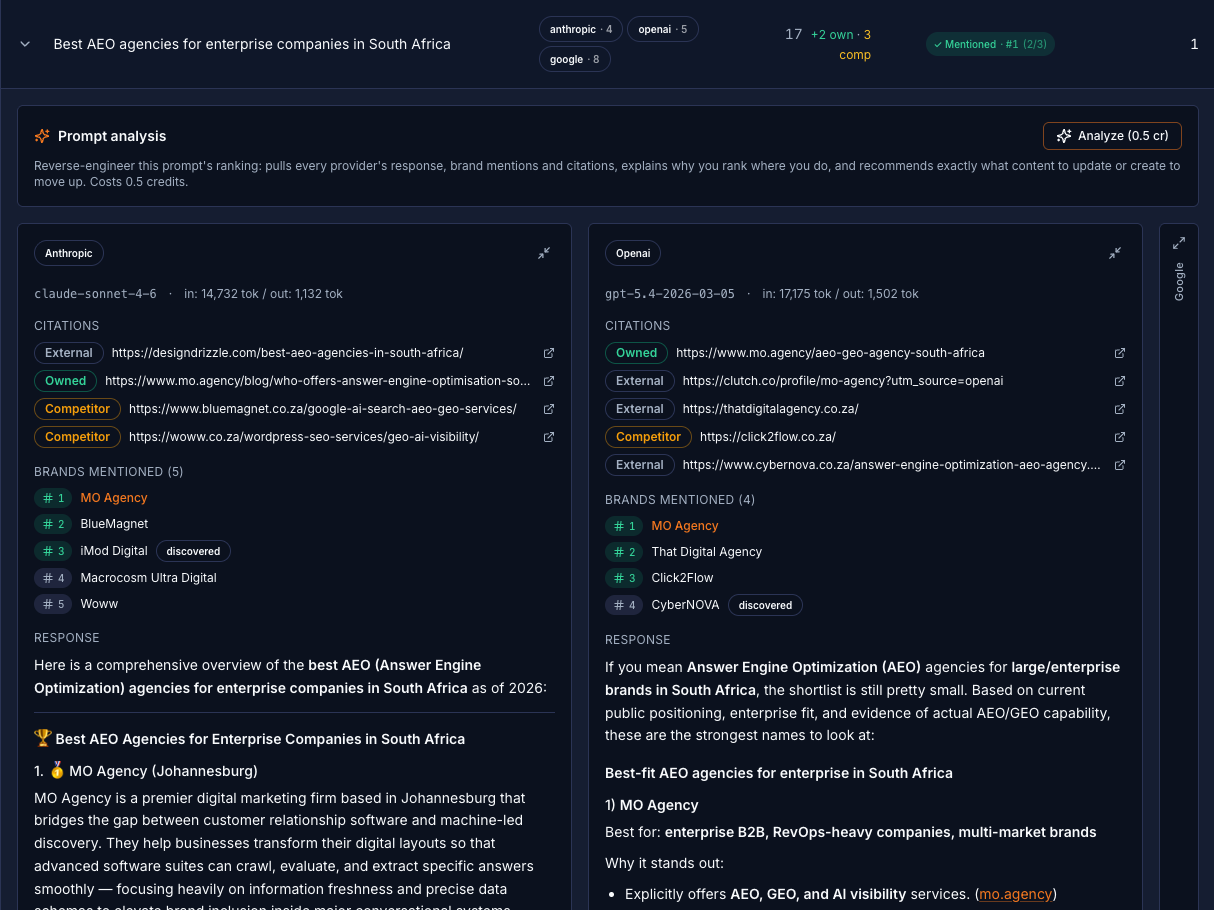Click the Openai provider tag

pyautogui.click(x=633, y=253)
